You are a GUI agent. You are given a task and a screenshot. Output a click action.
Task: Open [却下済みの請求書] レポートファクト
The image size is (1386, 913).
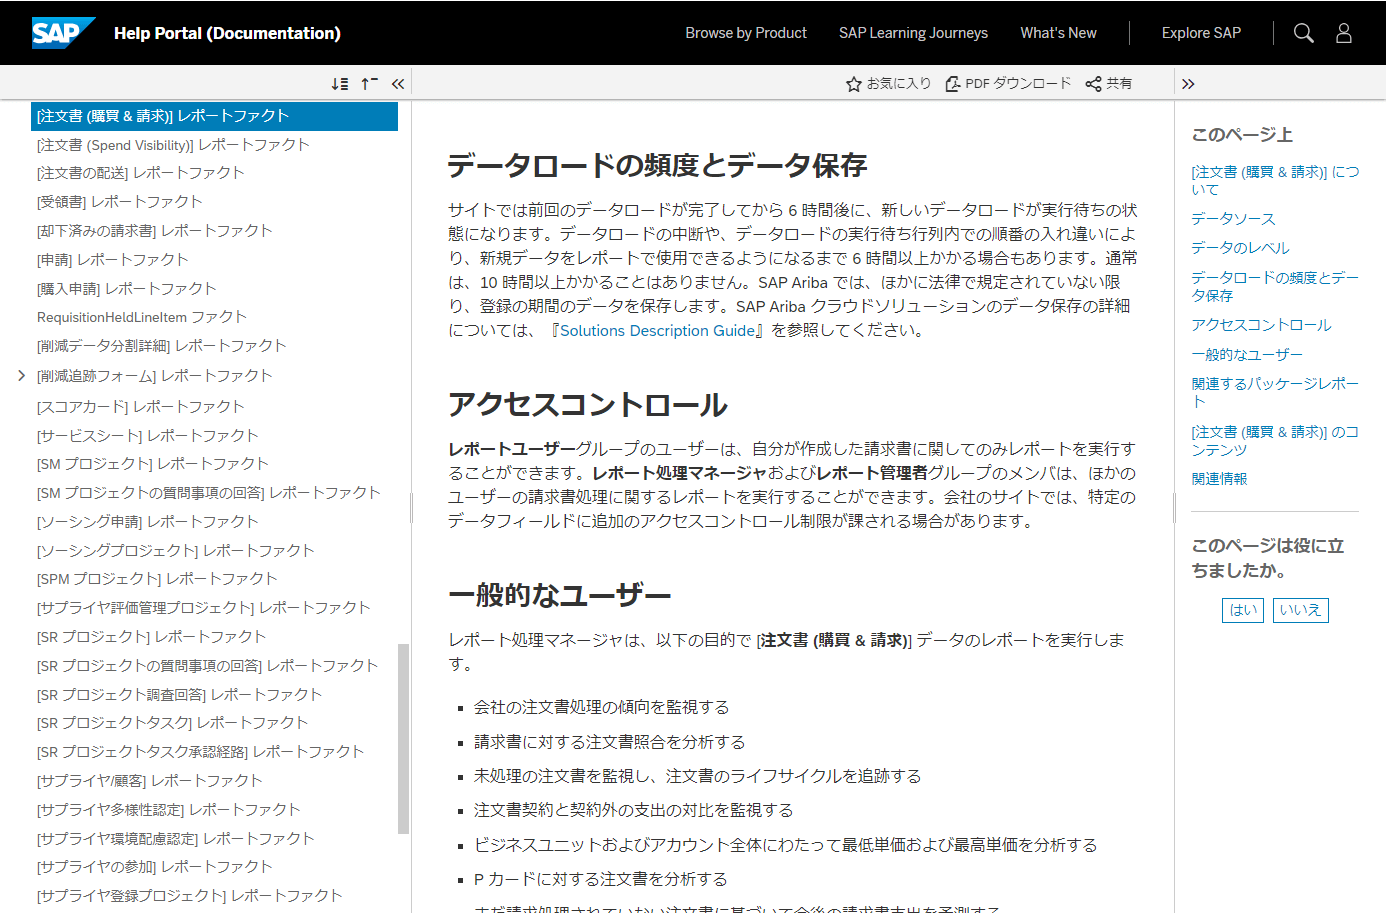(x=154, y=231)
